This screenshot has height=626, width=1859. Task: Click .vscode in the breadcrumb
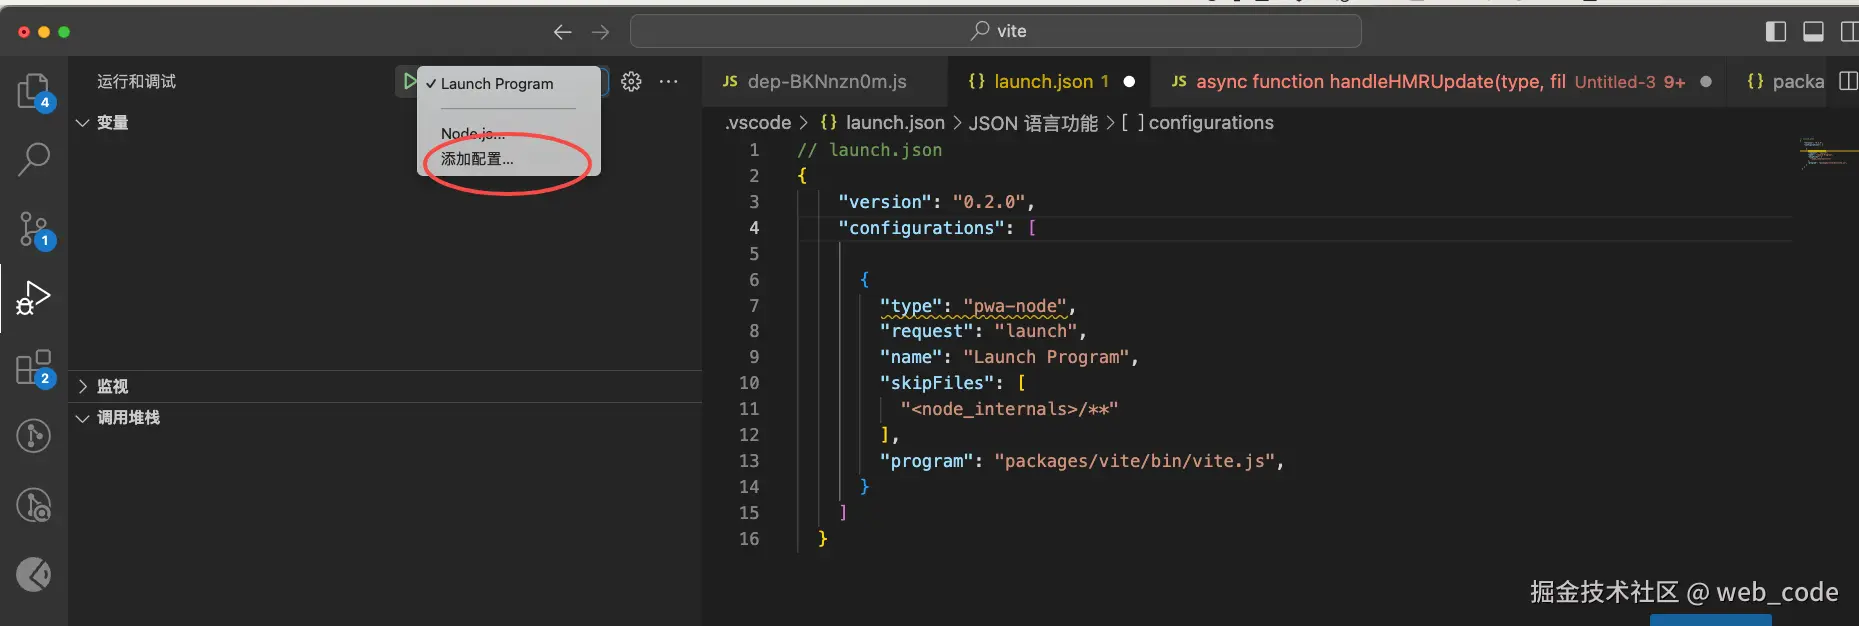[758, 123]
